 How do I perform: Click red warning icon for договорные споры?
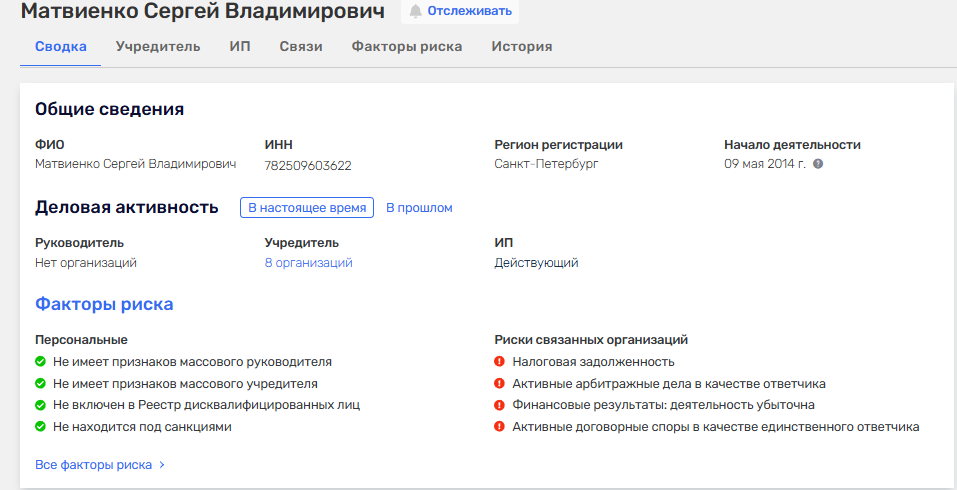click(x=500, y=427)
